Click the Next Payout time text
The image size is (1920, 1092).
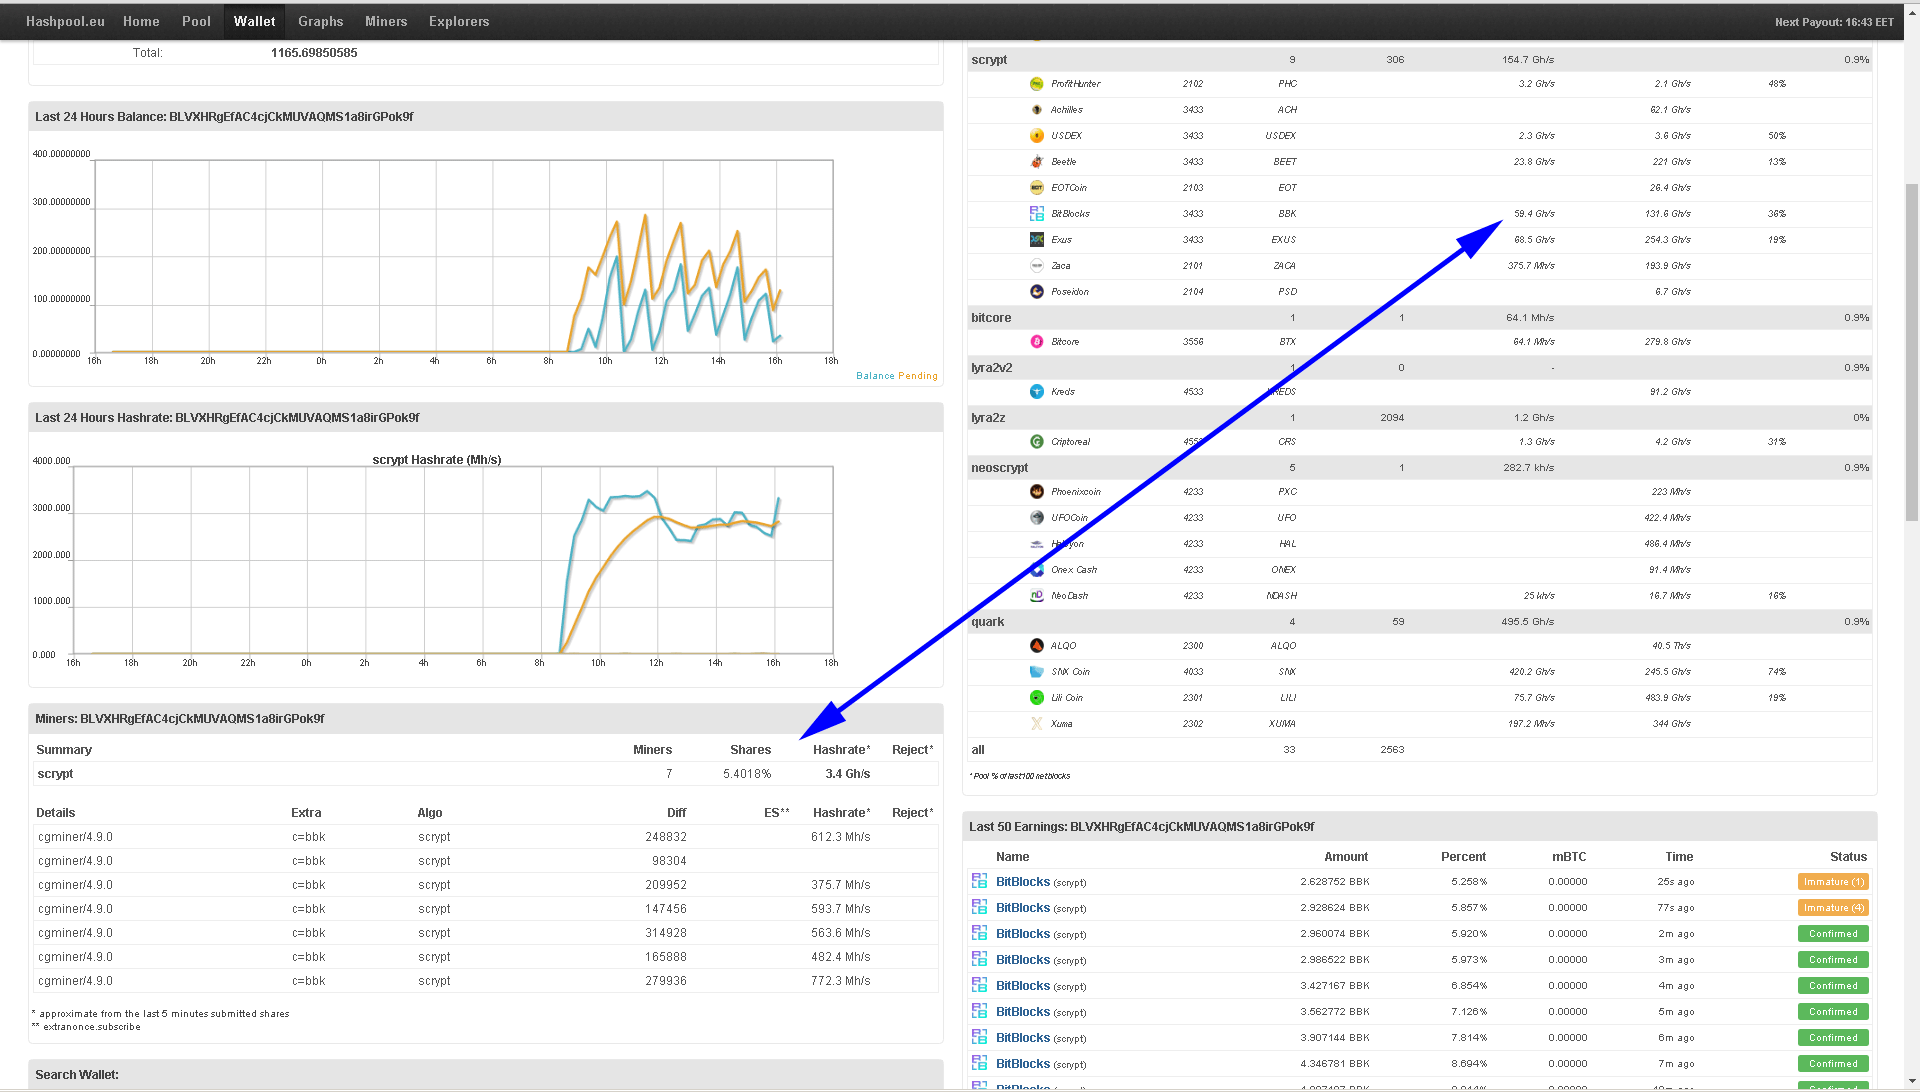click(1834, 22)
